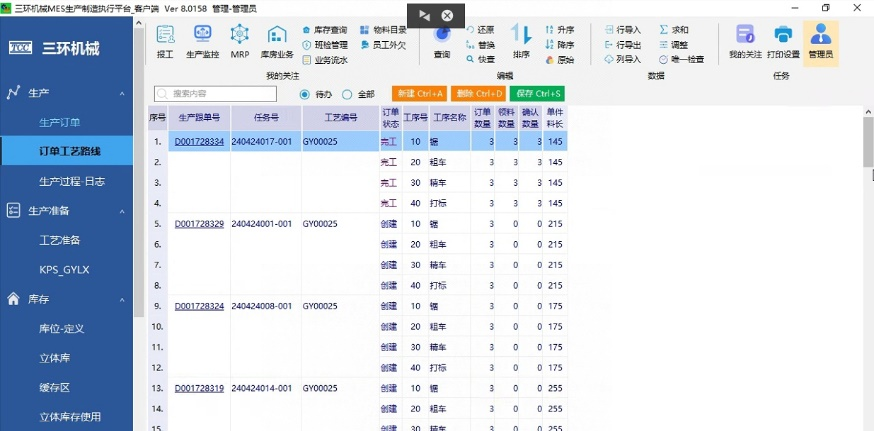Open 物料目录 material catalog
Viewport: 875px width, 431px height.
coord(383,30)
